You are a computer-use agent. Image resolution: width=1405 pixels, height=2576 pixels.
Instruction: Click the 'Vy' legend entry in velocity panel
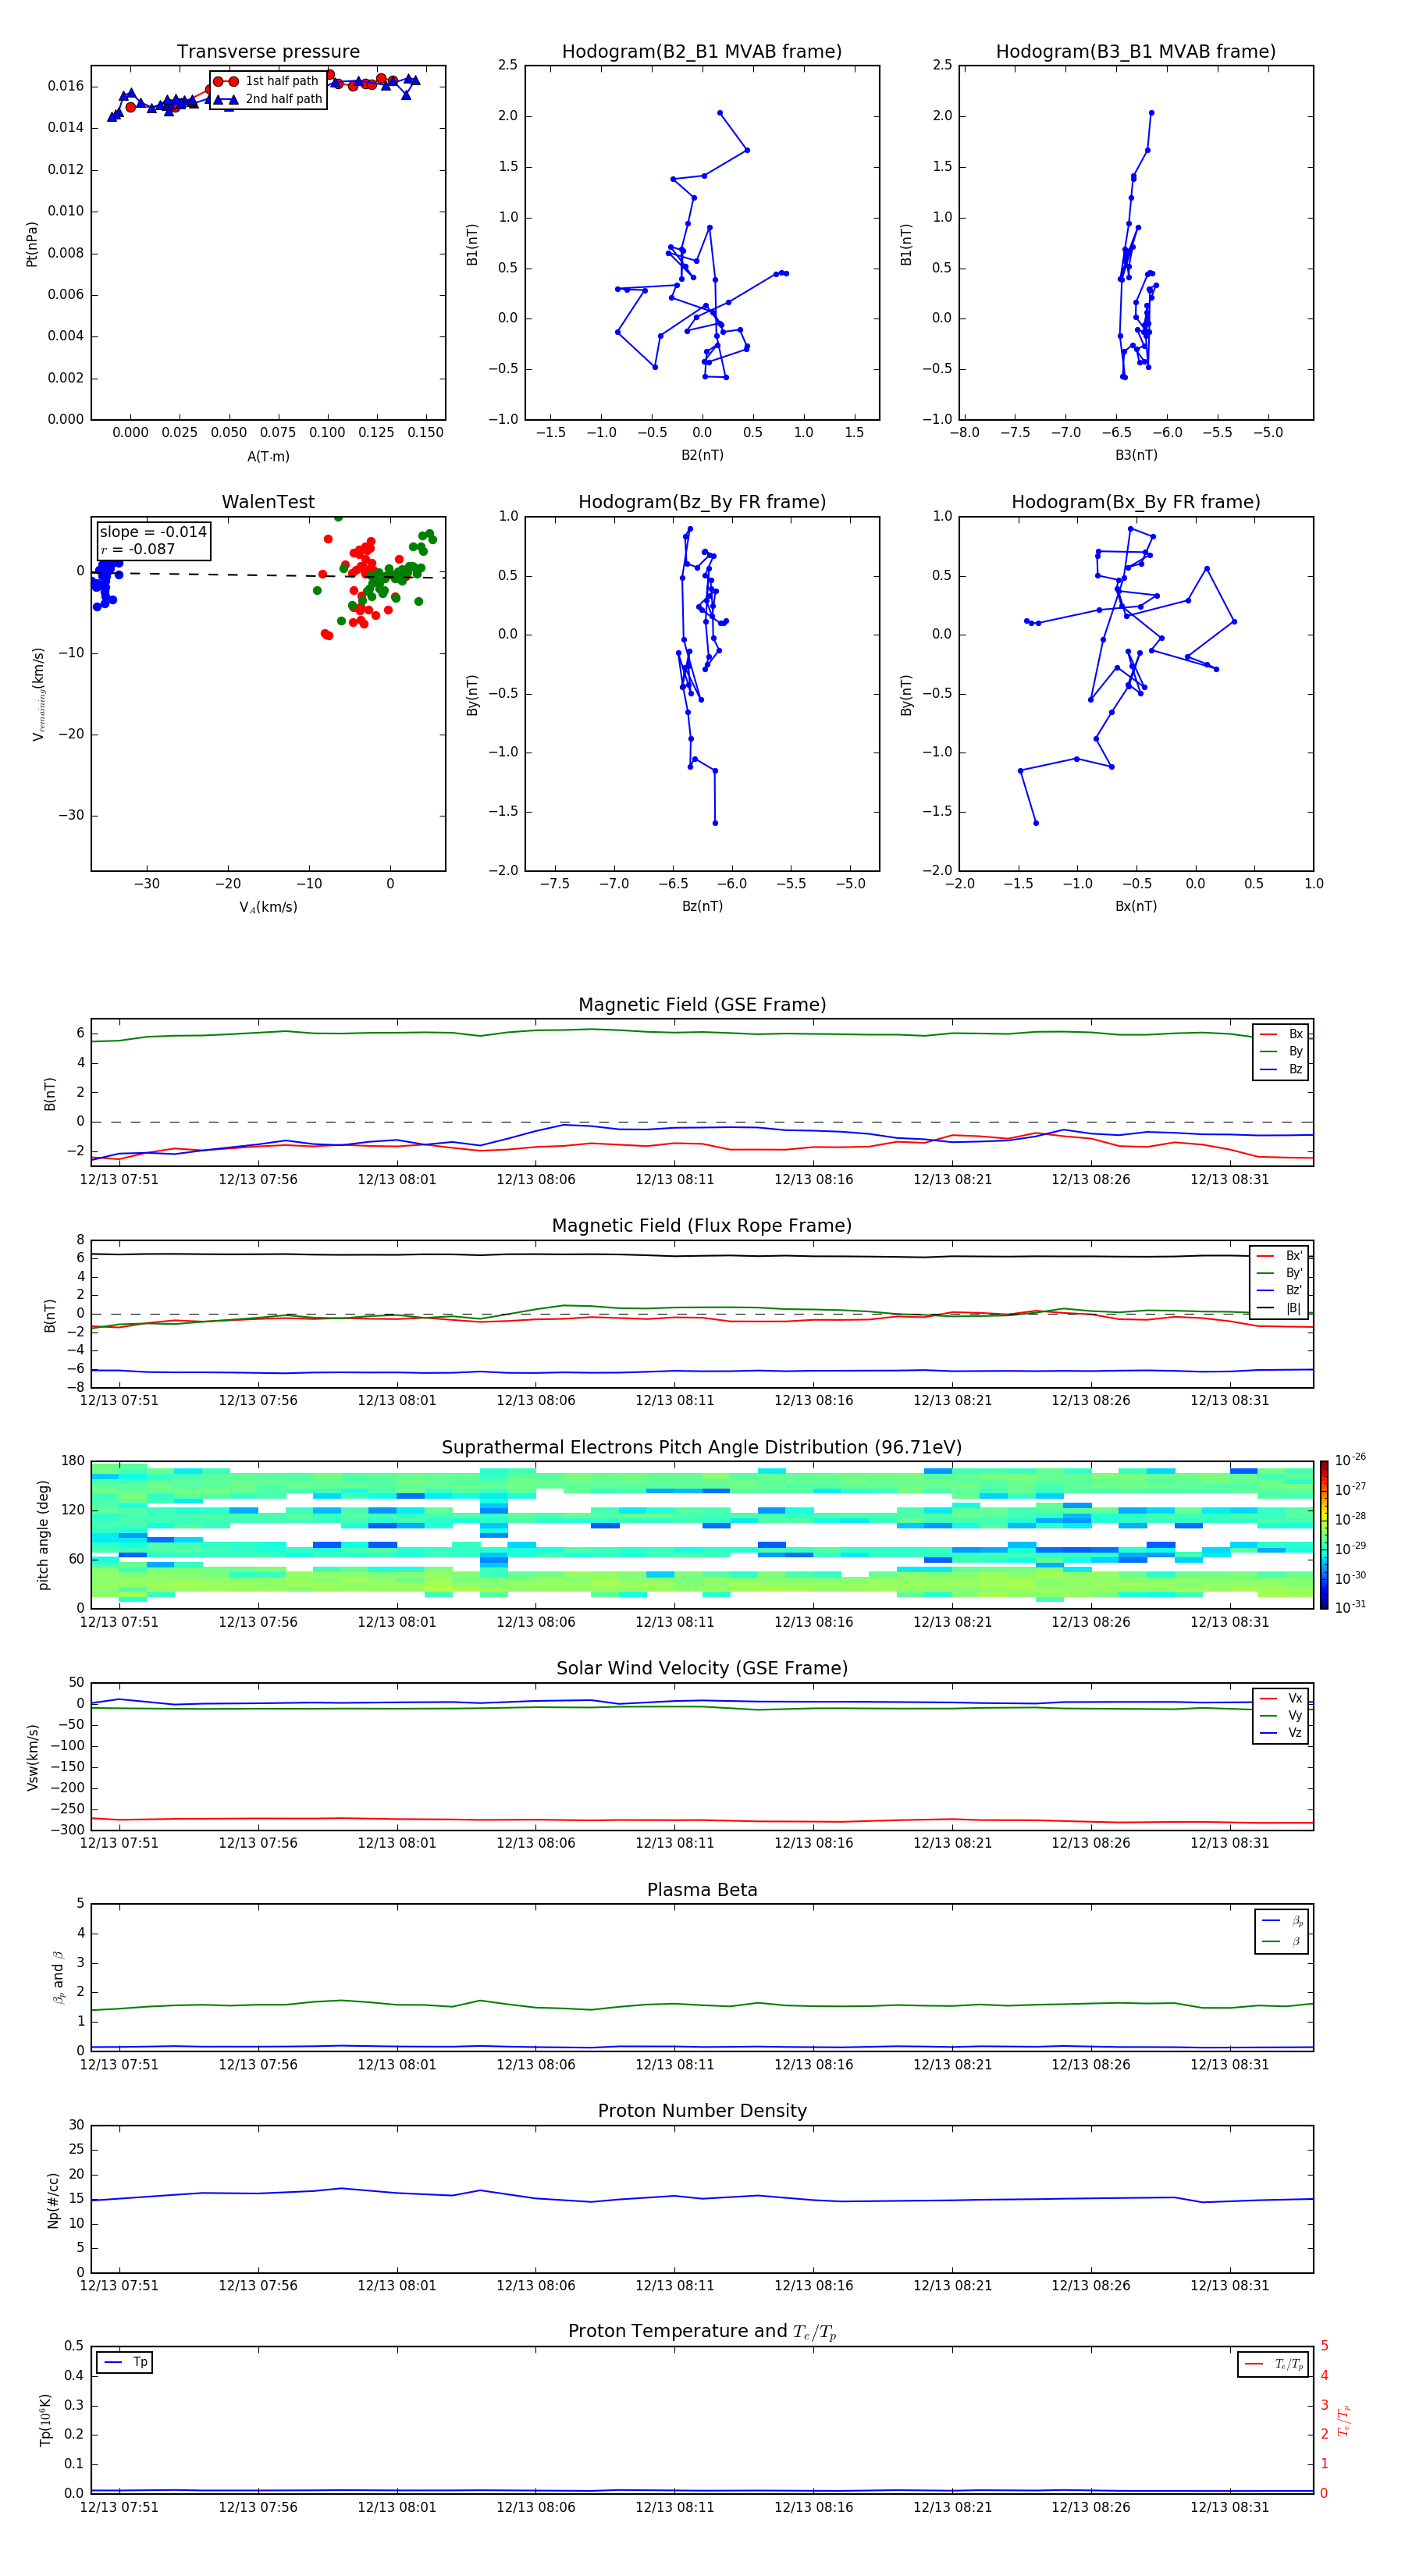coord(1281,1716)
